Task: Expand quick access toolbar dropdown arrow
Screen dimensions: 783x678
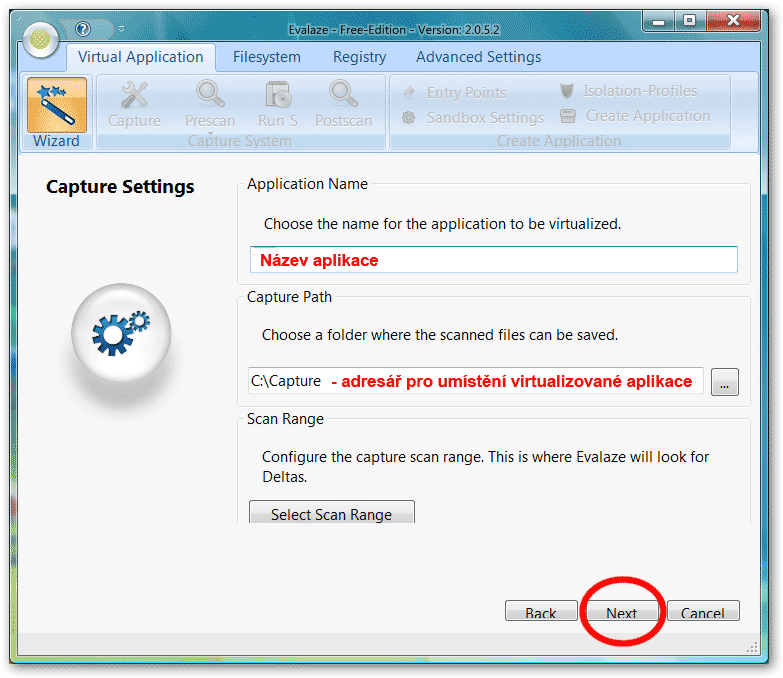Action: pos(121,29)
